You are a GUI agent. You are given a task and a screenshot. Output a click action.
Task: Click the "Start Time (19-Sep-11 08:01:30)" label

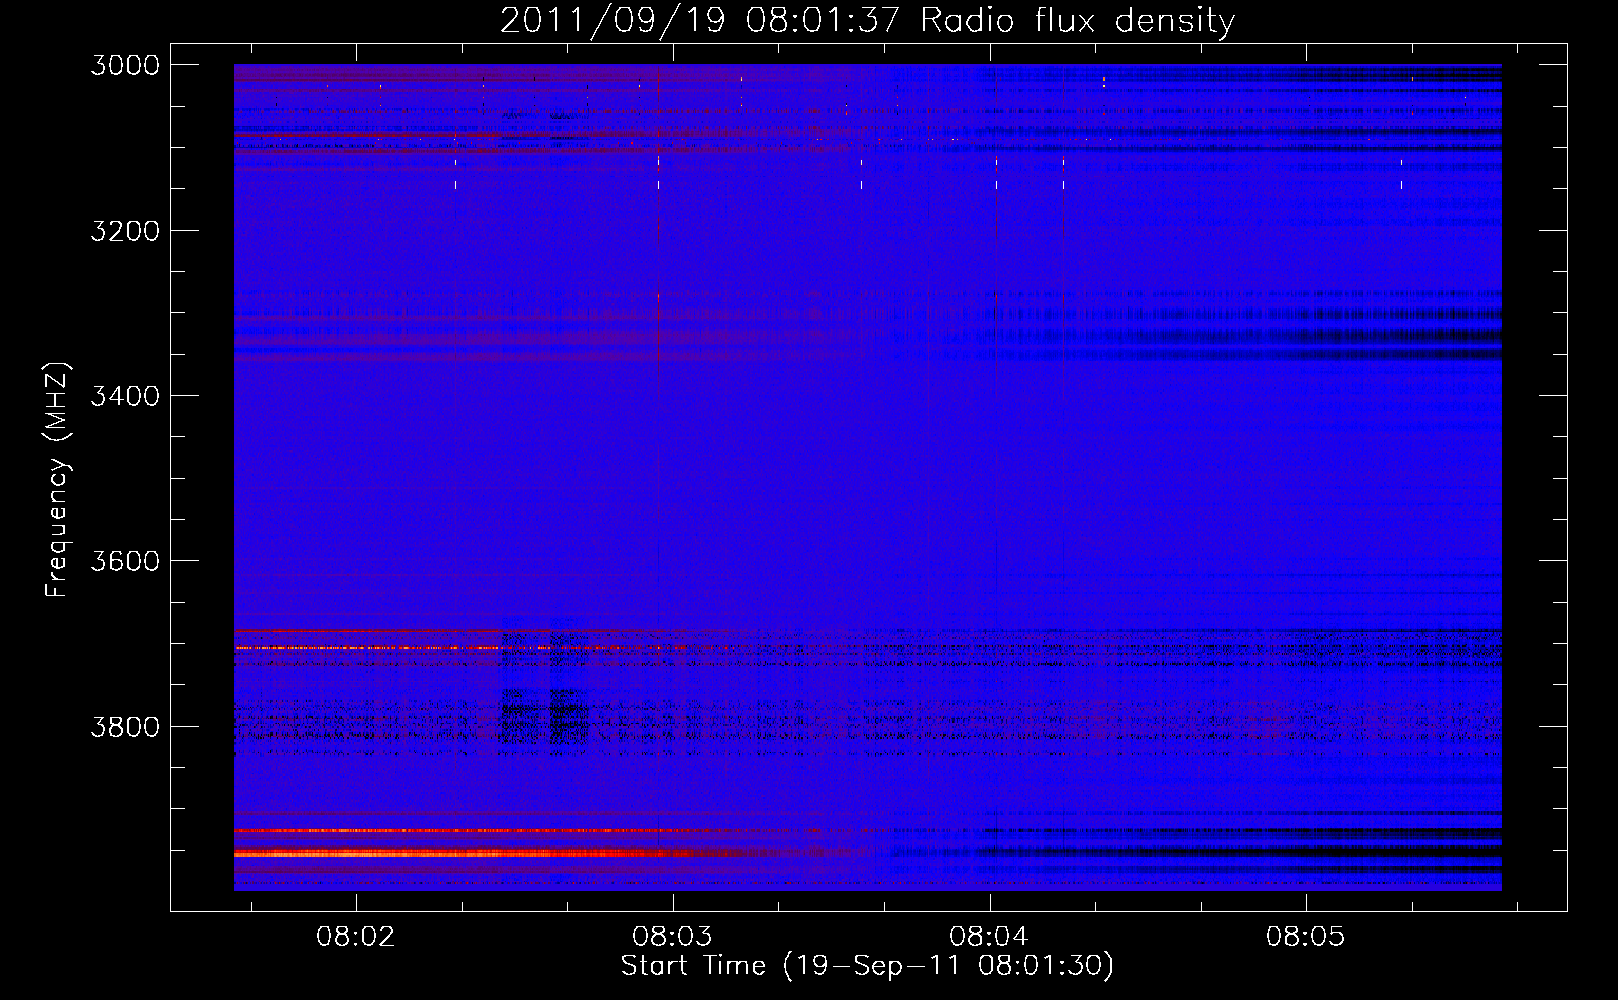(x=867, y=966)
